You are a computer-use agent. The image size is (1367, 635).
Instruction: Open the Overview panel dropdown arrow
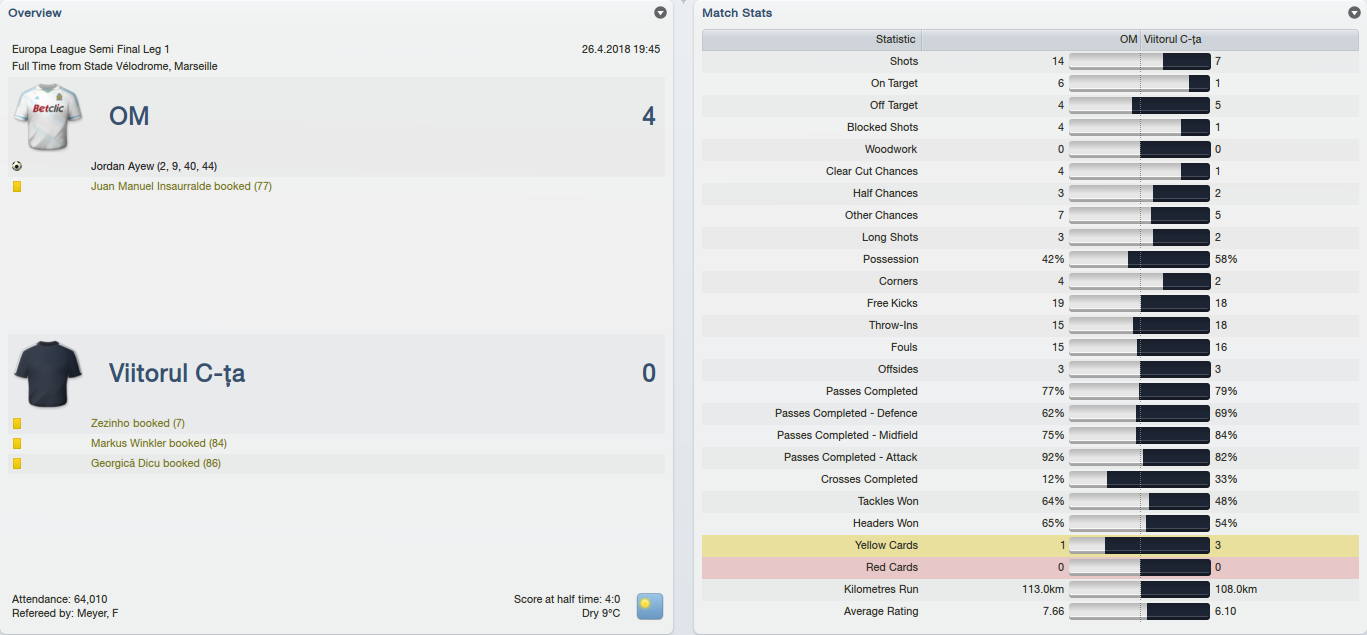[660, 13]
